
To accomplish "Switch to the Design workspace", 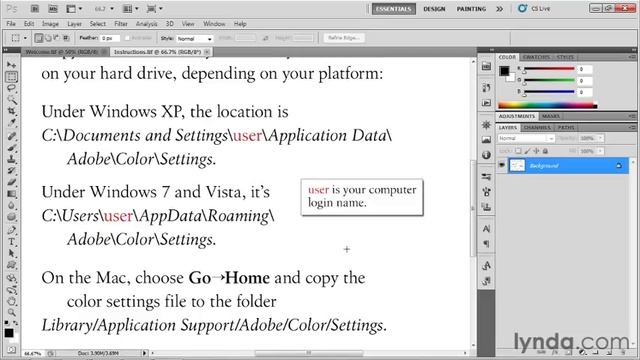I will [434, 9].
